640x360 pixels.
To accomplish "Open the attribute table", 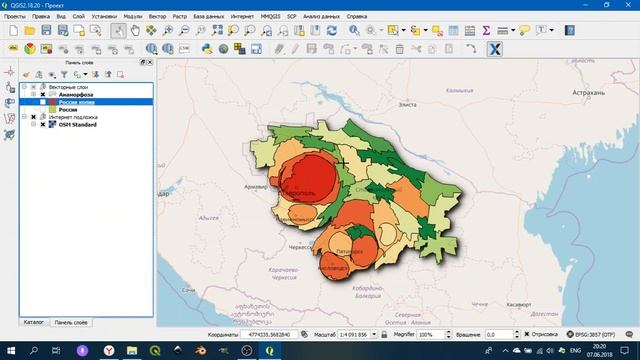I will [x=453, y=30].
